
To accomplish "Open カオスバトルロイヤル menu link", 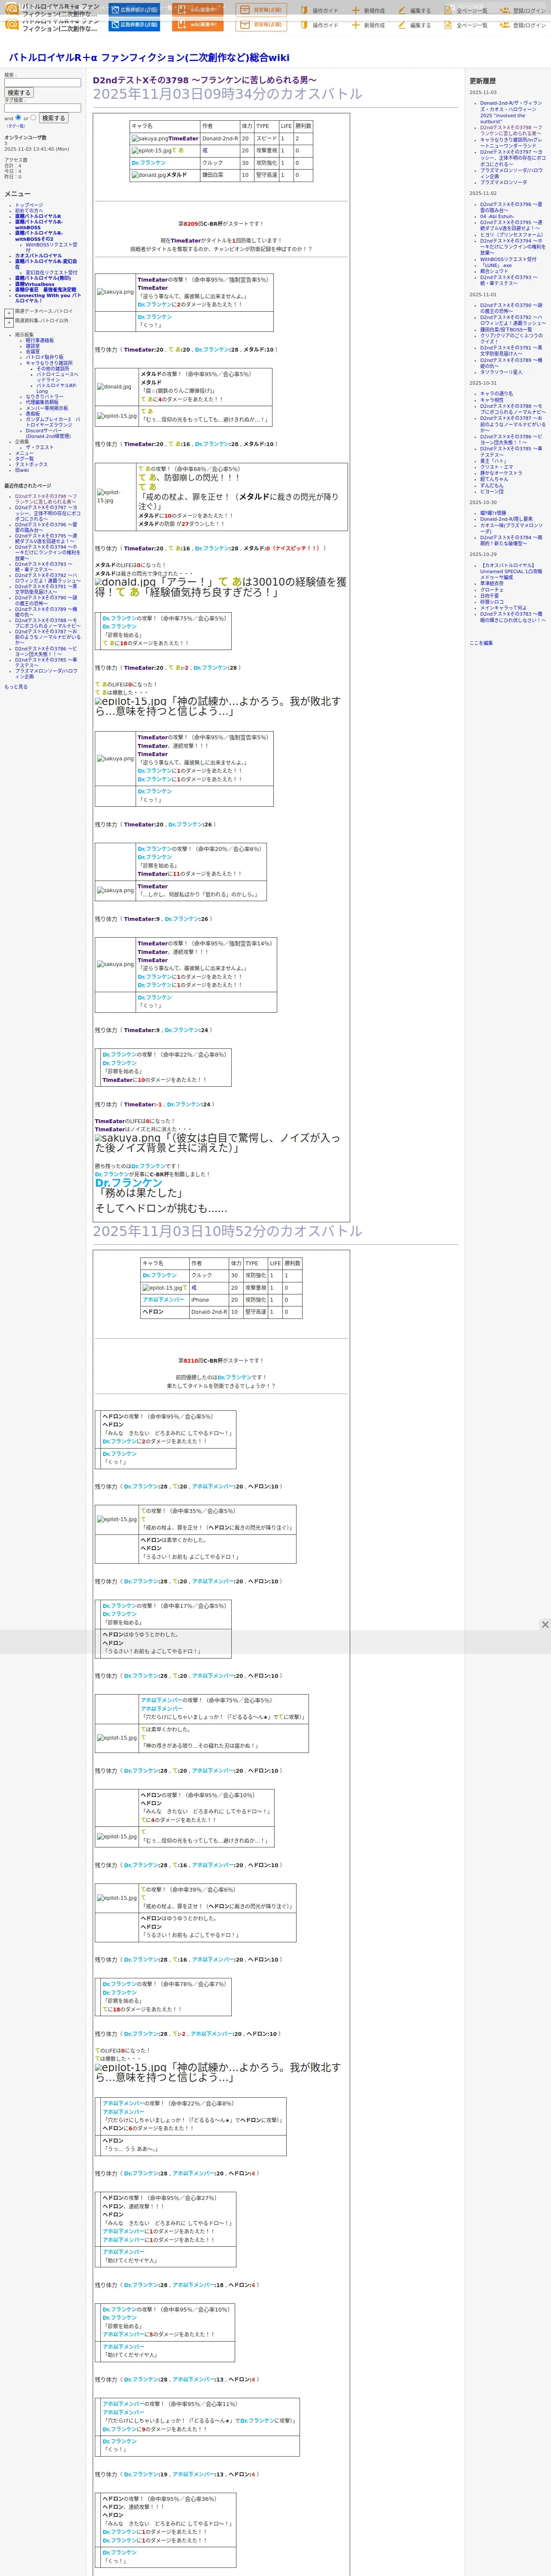I will pyautogui.click(x=38, y=256).
